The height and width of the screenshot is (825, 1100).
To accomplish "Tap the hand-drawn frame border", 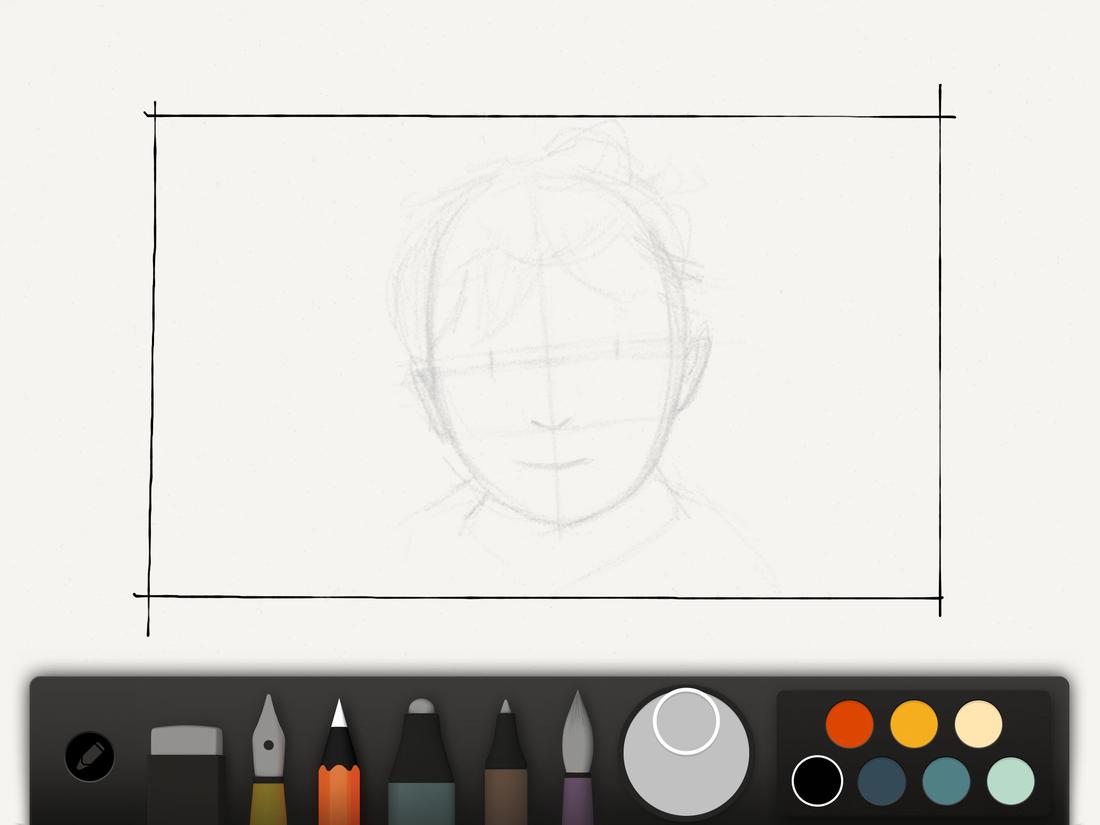I will [550, 115].
